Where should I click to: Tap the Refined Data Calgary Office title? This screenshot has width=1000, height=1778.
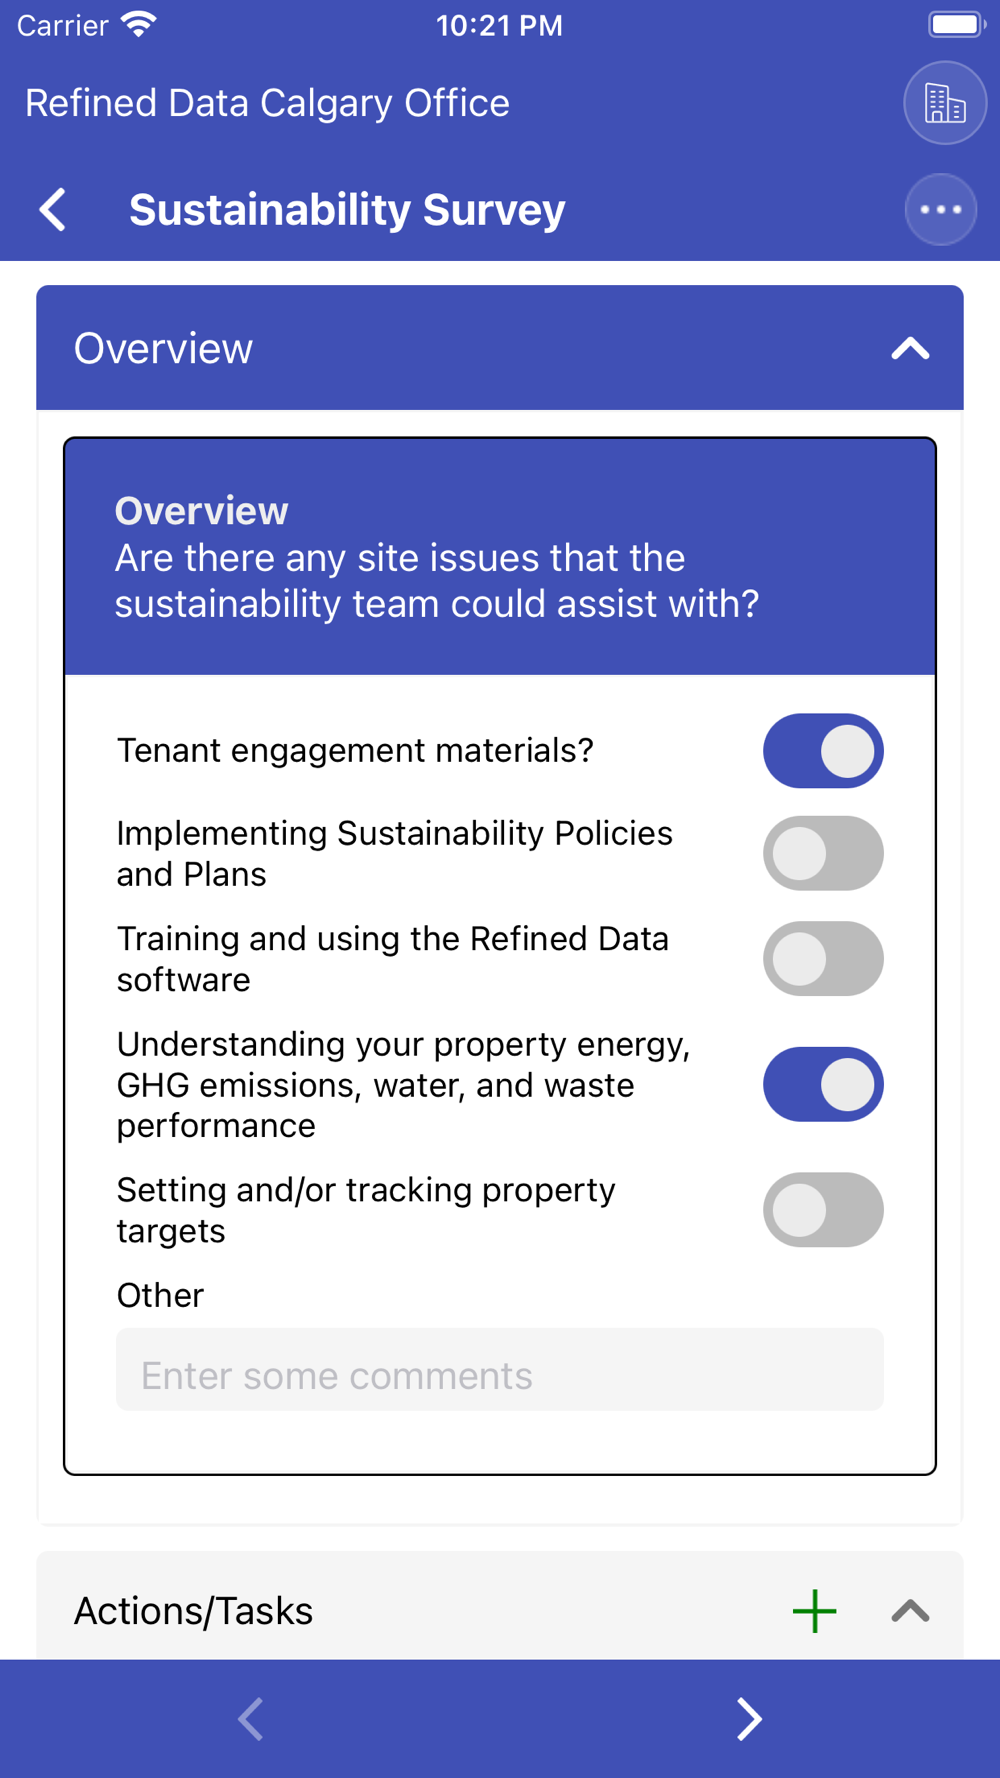(267, 103)
